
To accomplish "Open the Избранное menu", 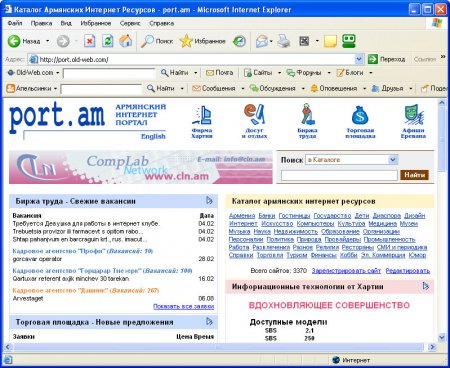I will 96,23.
